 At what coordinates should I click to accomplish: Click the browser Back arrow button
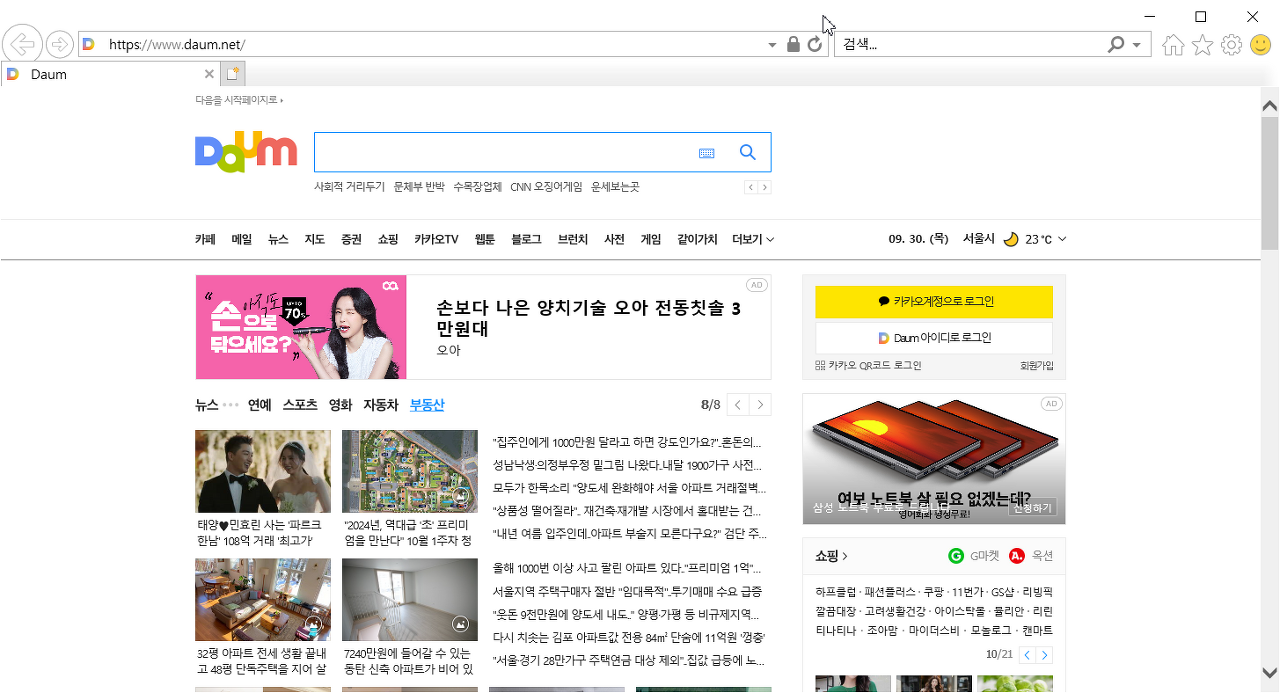pos(22,44)
